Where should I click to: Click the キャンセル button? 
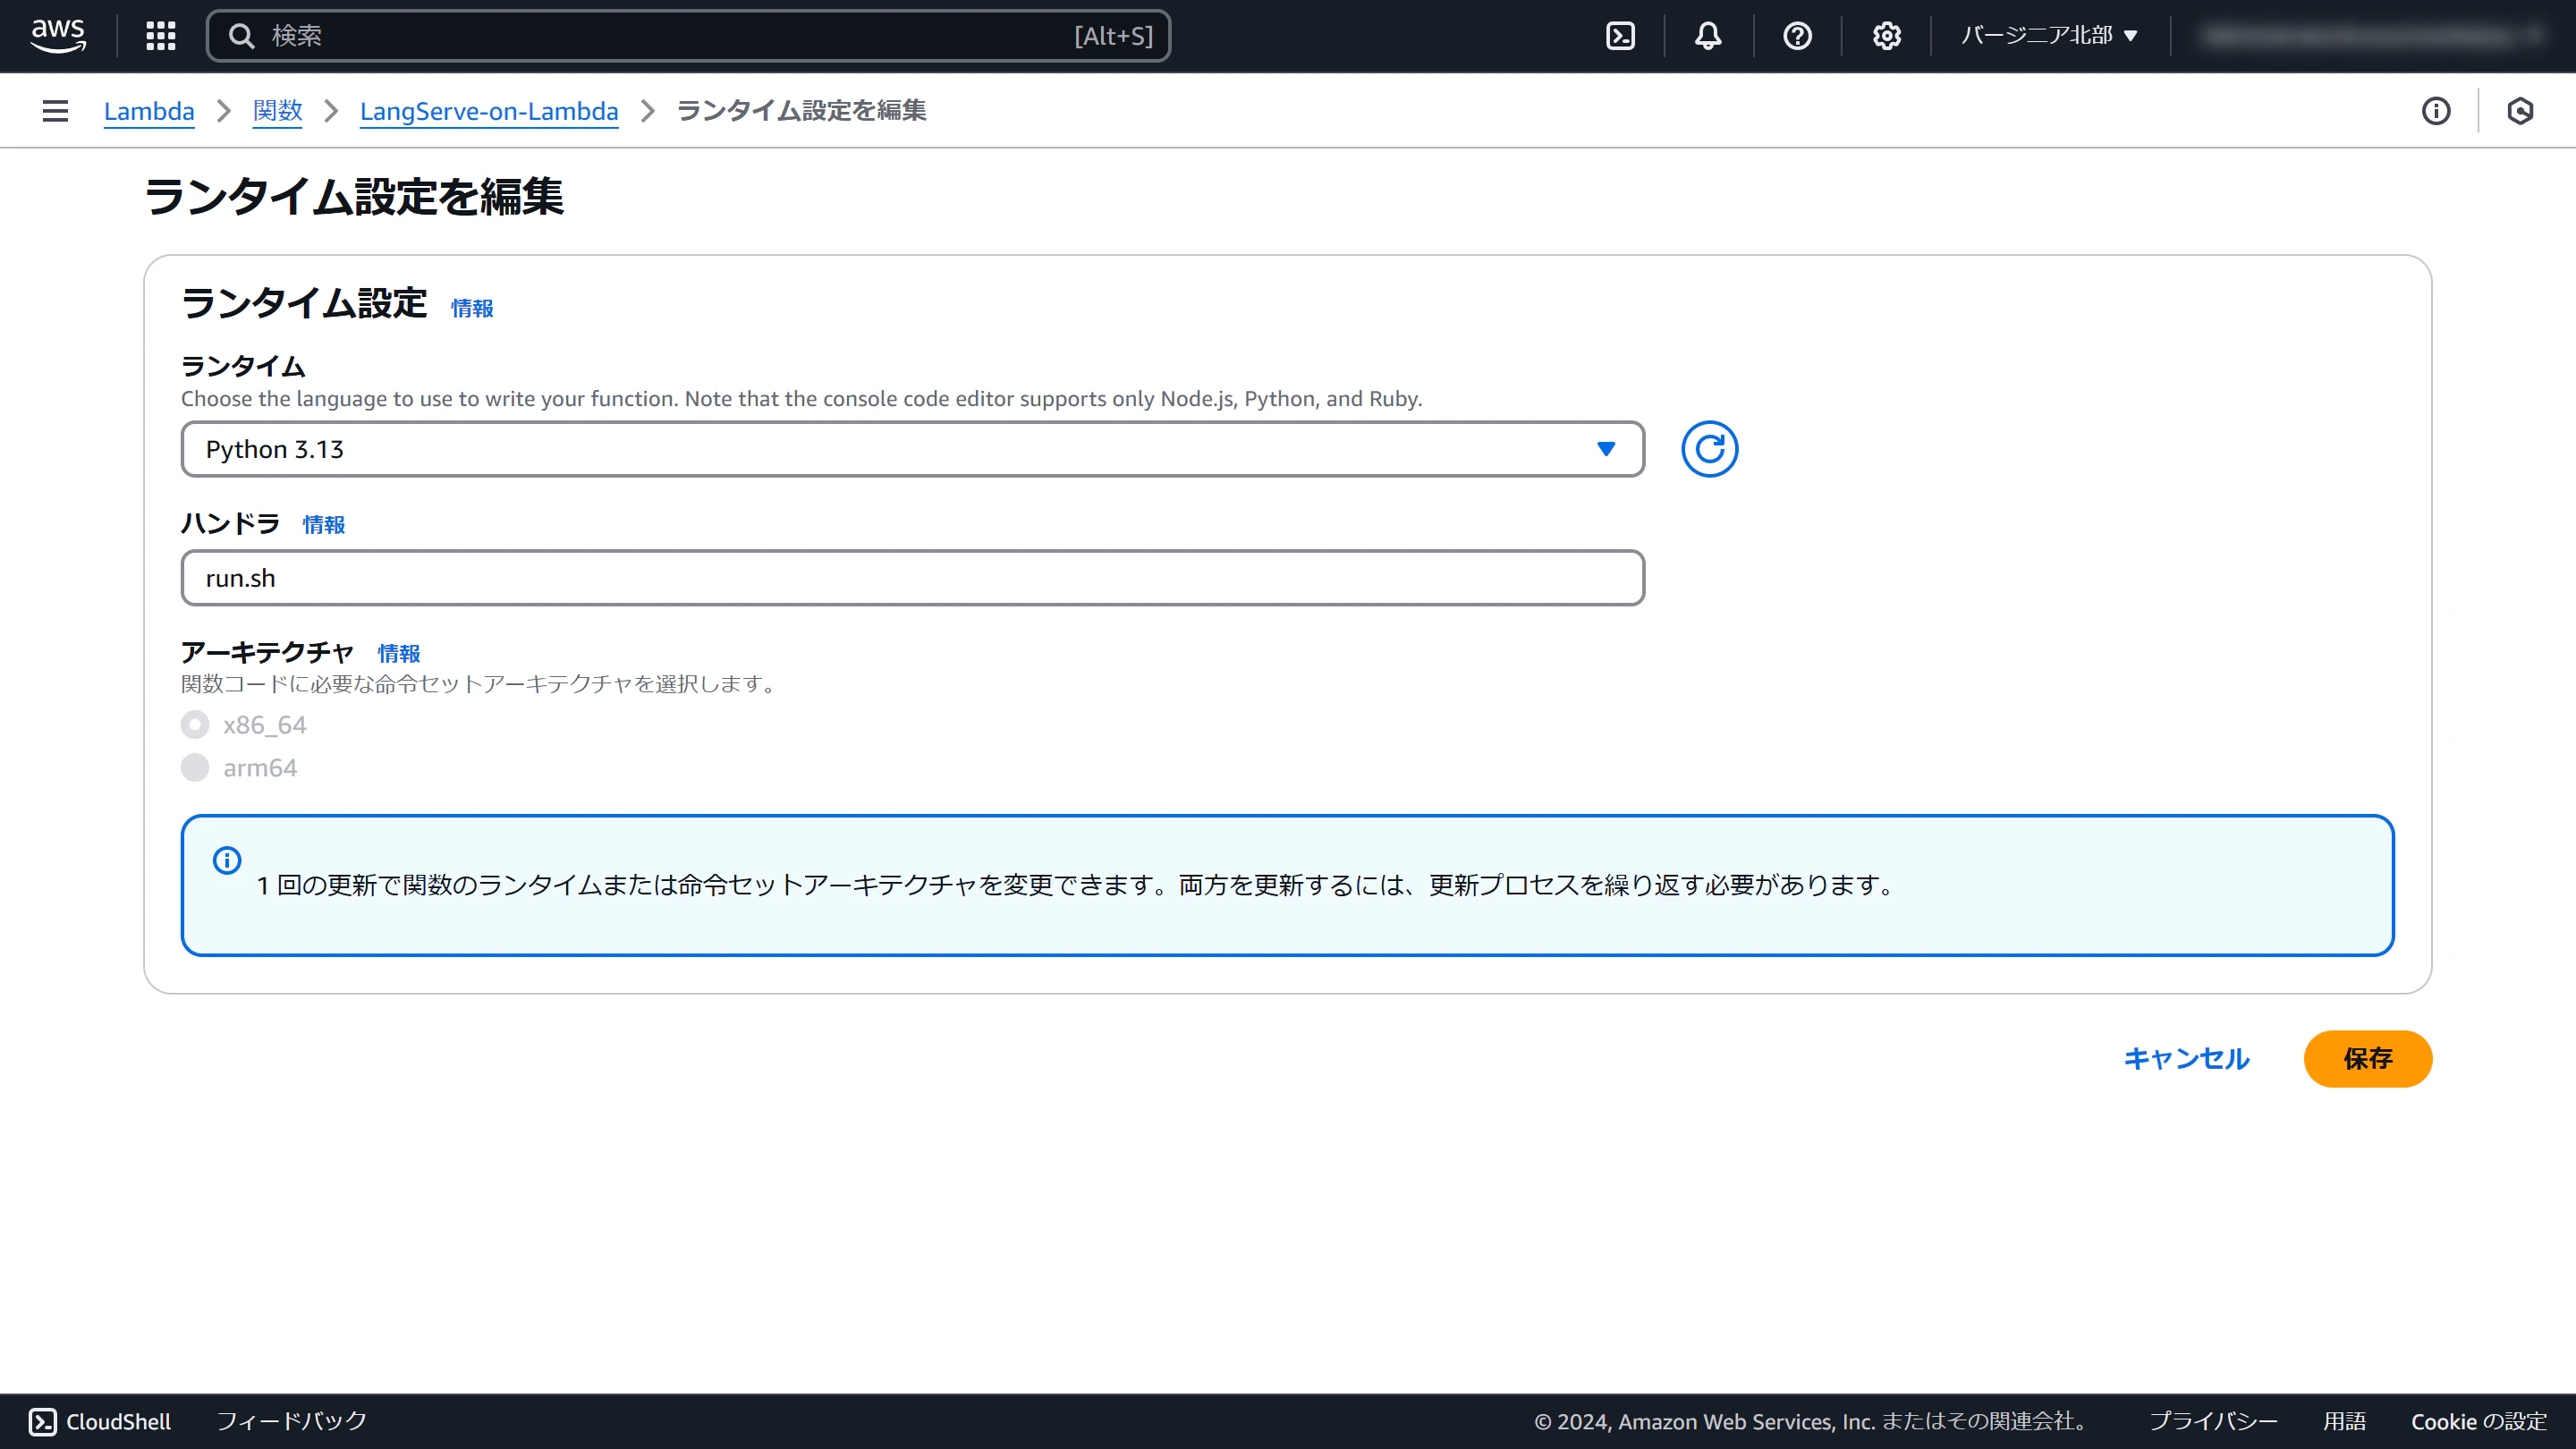pos(2186,1058)
